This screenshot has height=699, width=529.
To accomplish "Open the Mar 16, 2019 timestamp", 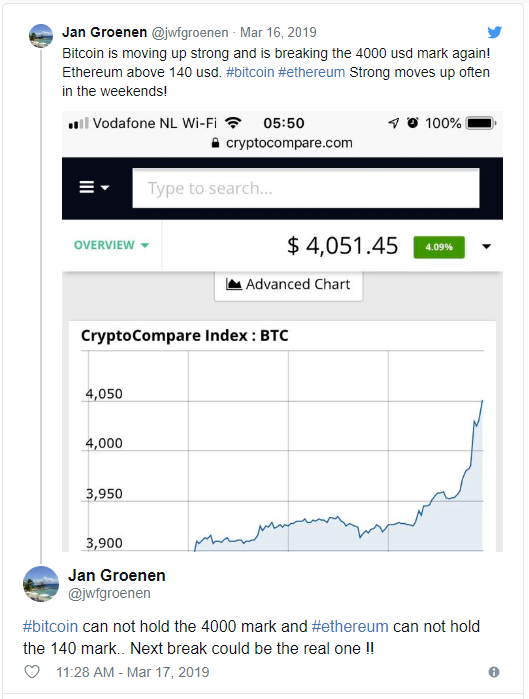I will click(278, 33).
